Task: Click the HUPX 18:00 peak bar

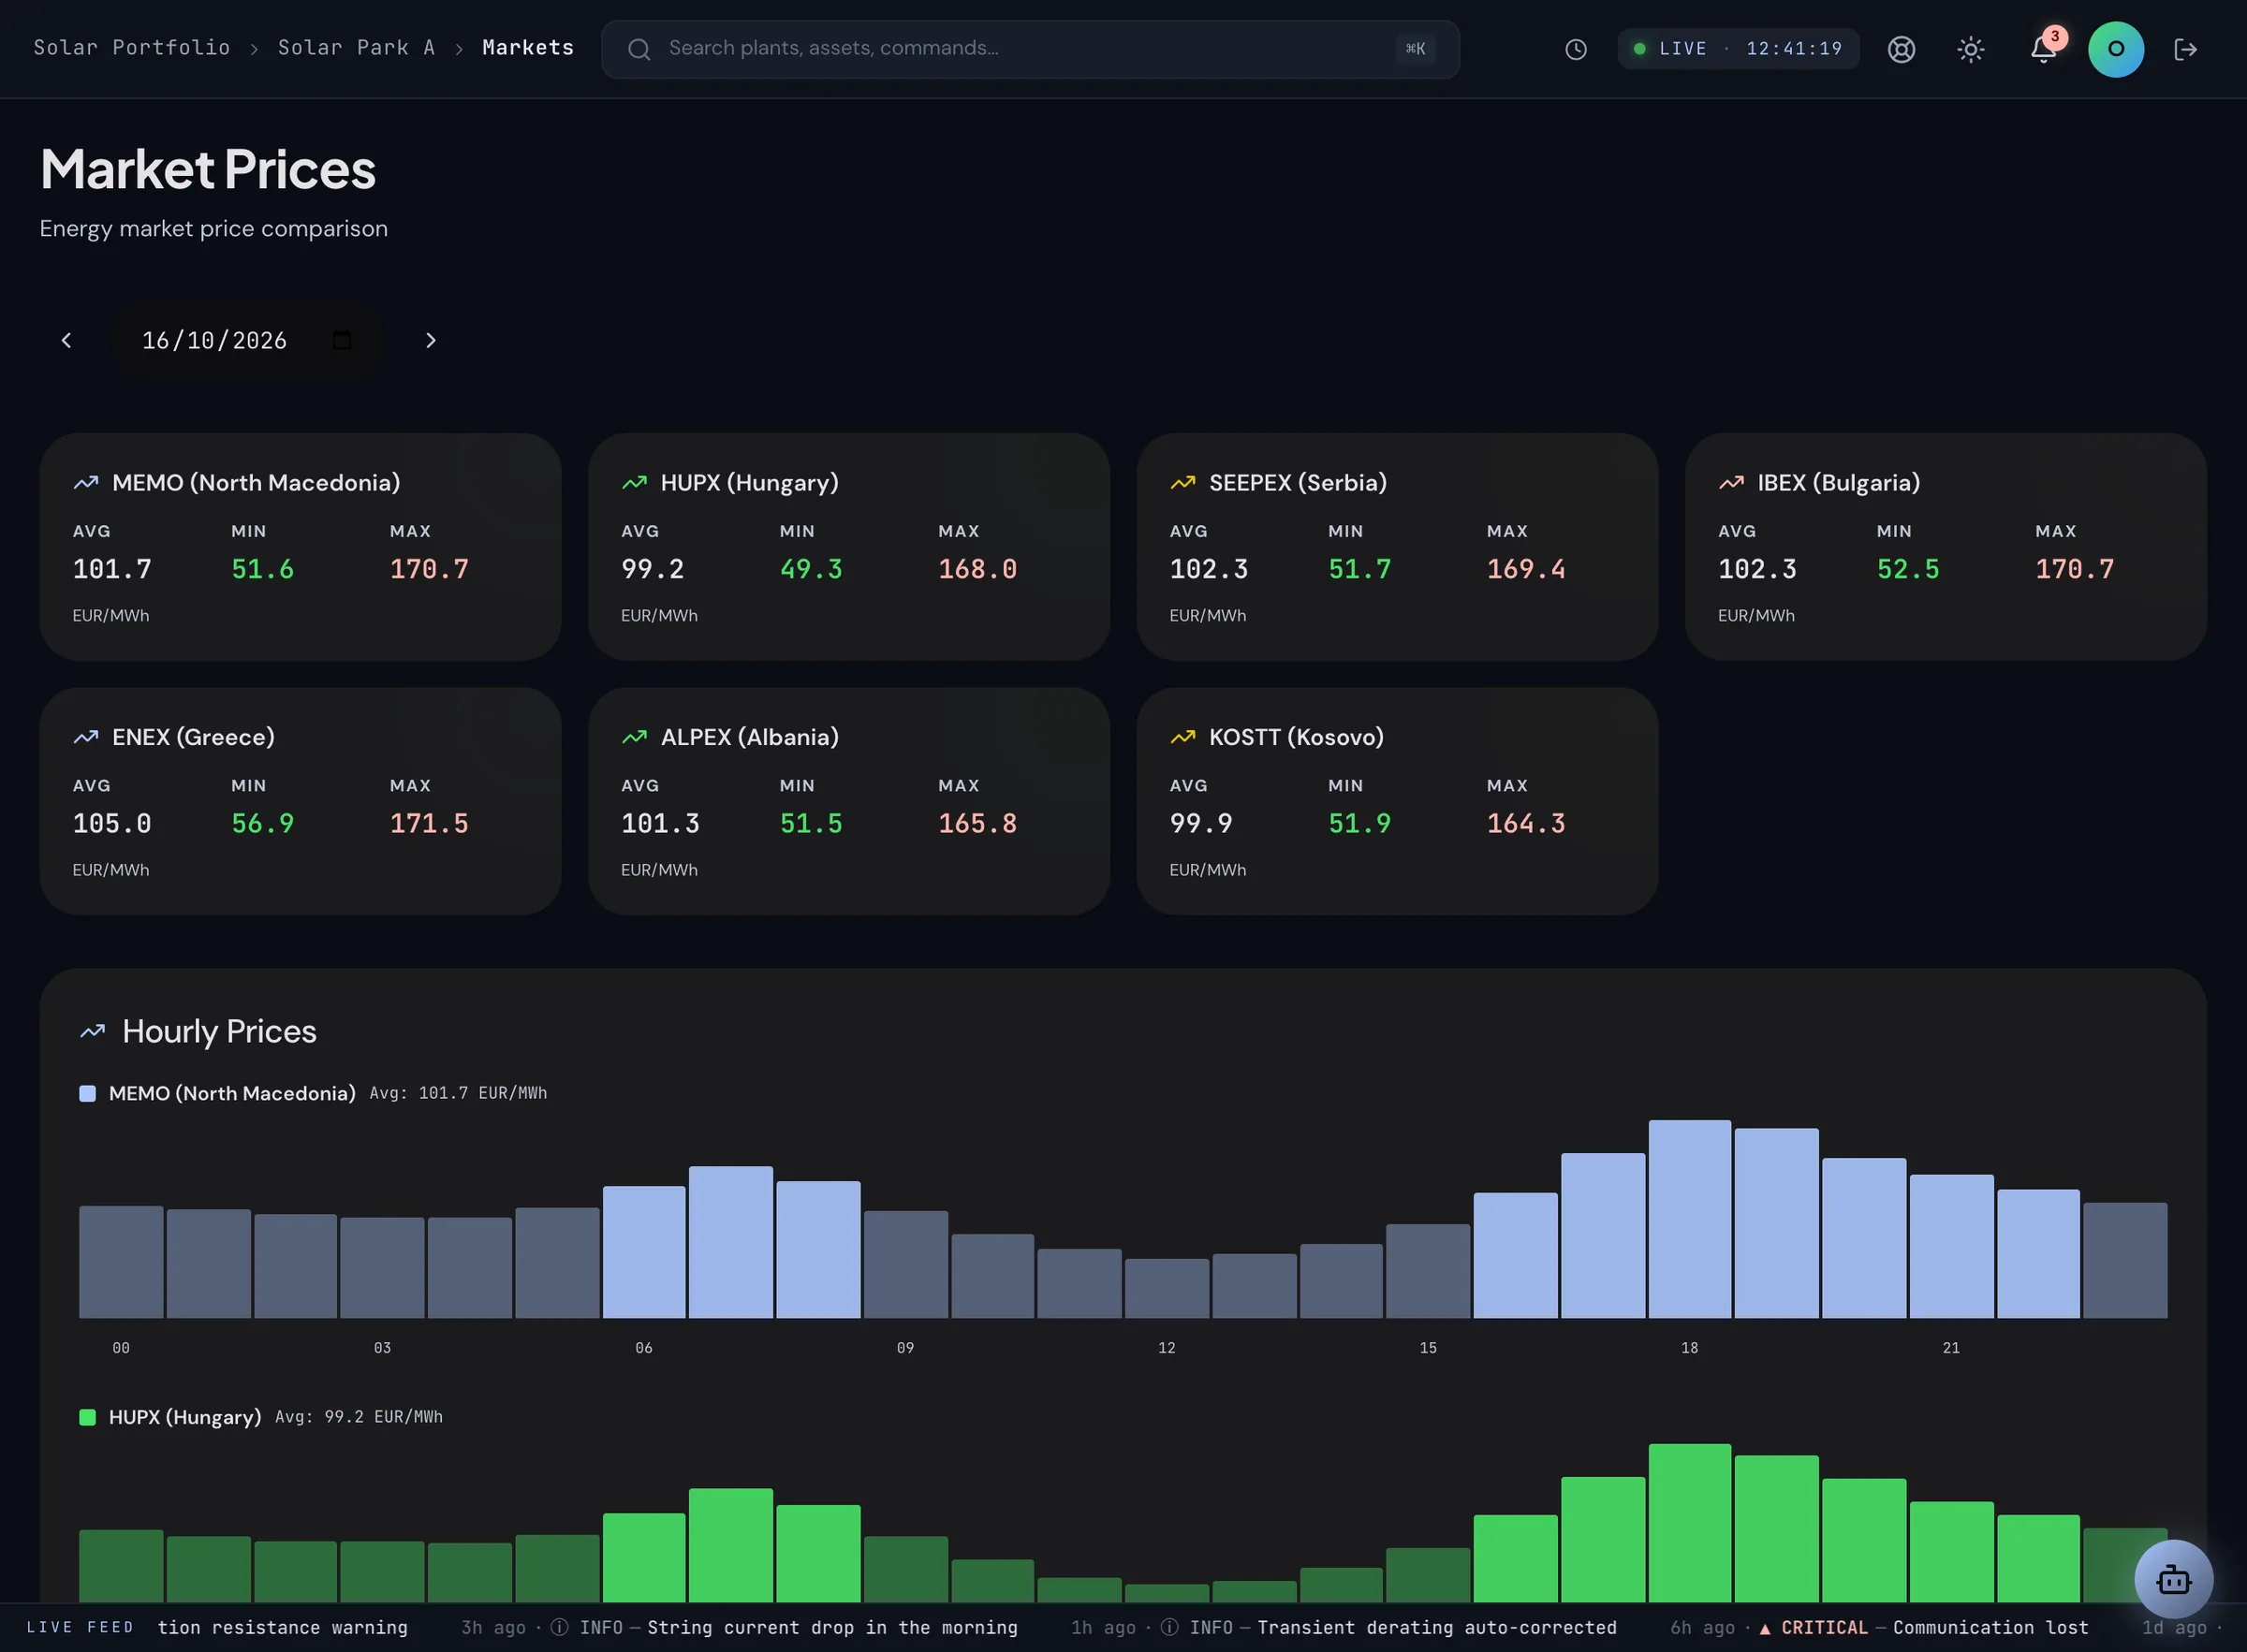Action: click(1689, 1522)
